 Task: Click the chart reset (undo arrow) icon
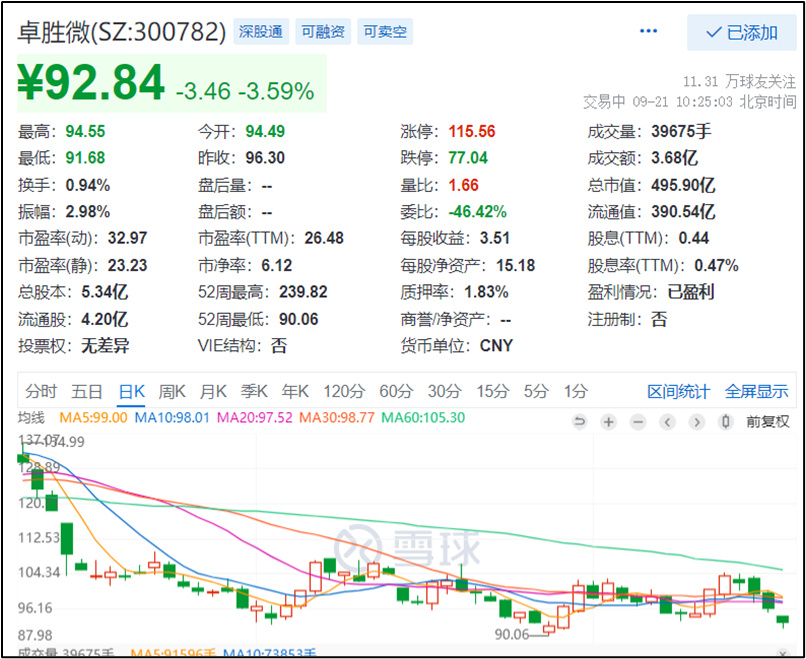pyautogui.click(x=579, y=423)
